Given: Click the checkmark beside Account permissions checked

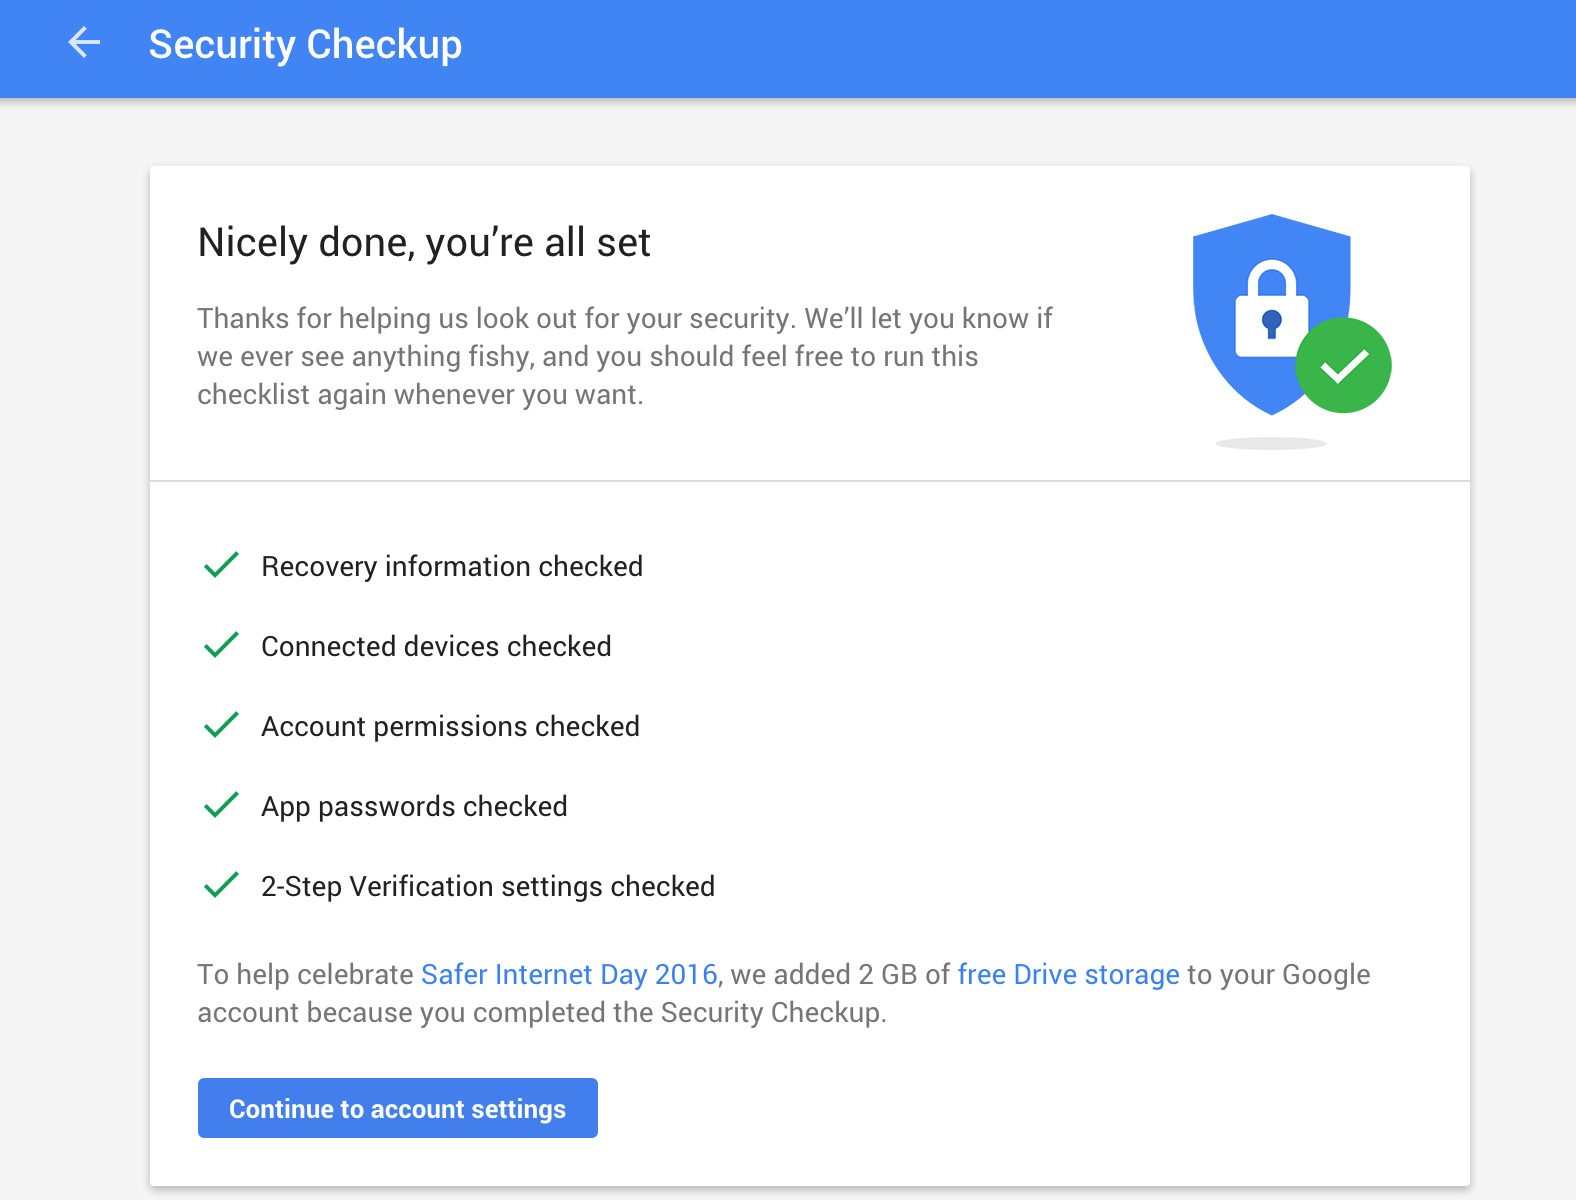Looking at the screenshot, I should click(220, 726).
